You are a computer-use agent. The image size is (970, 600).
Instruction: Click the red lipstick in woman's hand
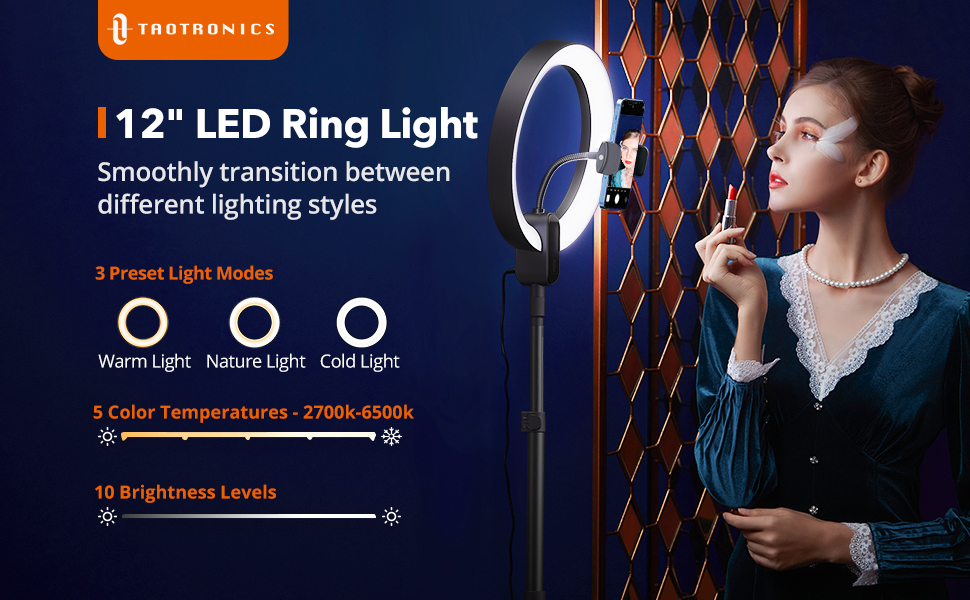[729, 207]
